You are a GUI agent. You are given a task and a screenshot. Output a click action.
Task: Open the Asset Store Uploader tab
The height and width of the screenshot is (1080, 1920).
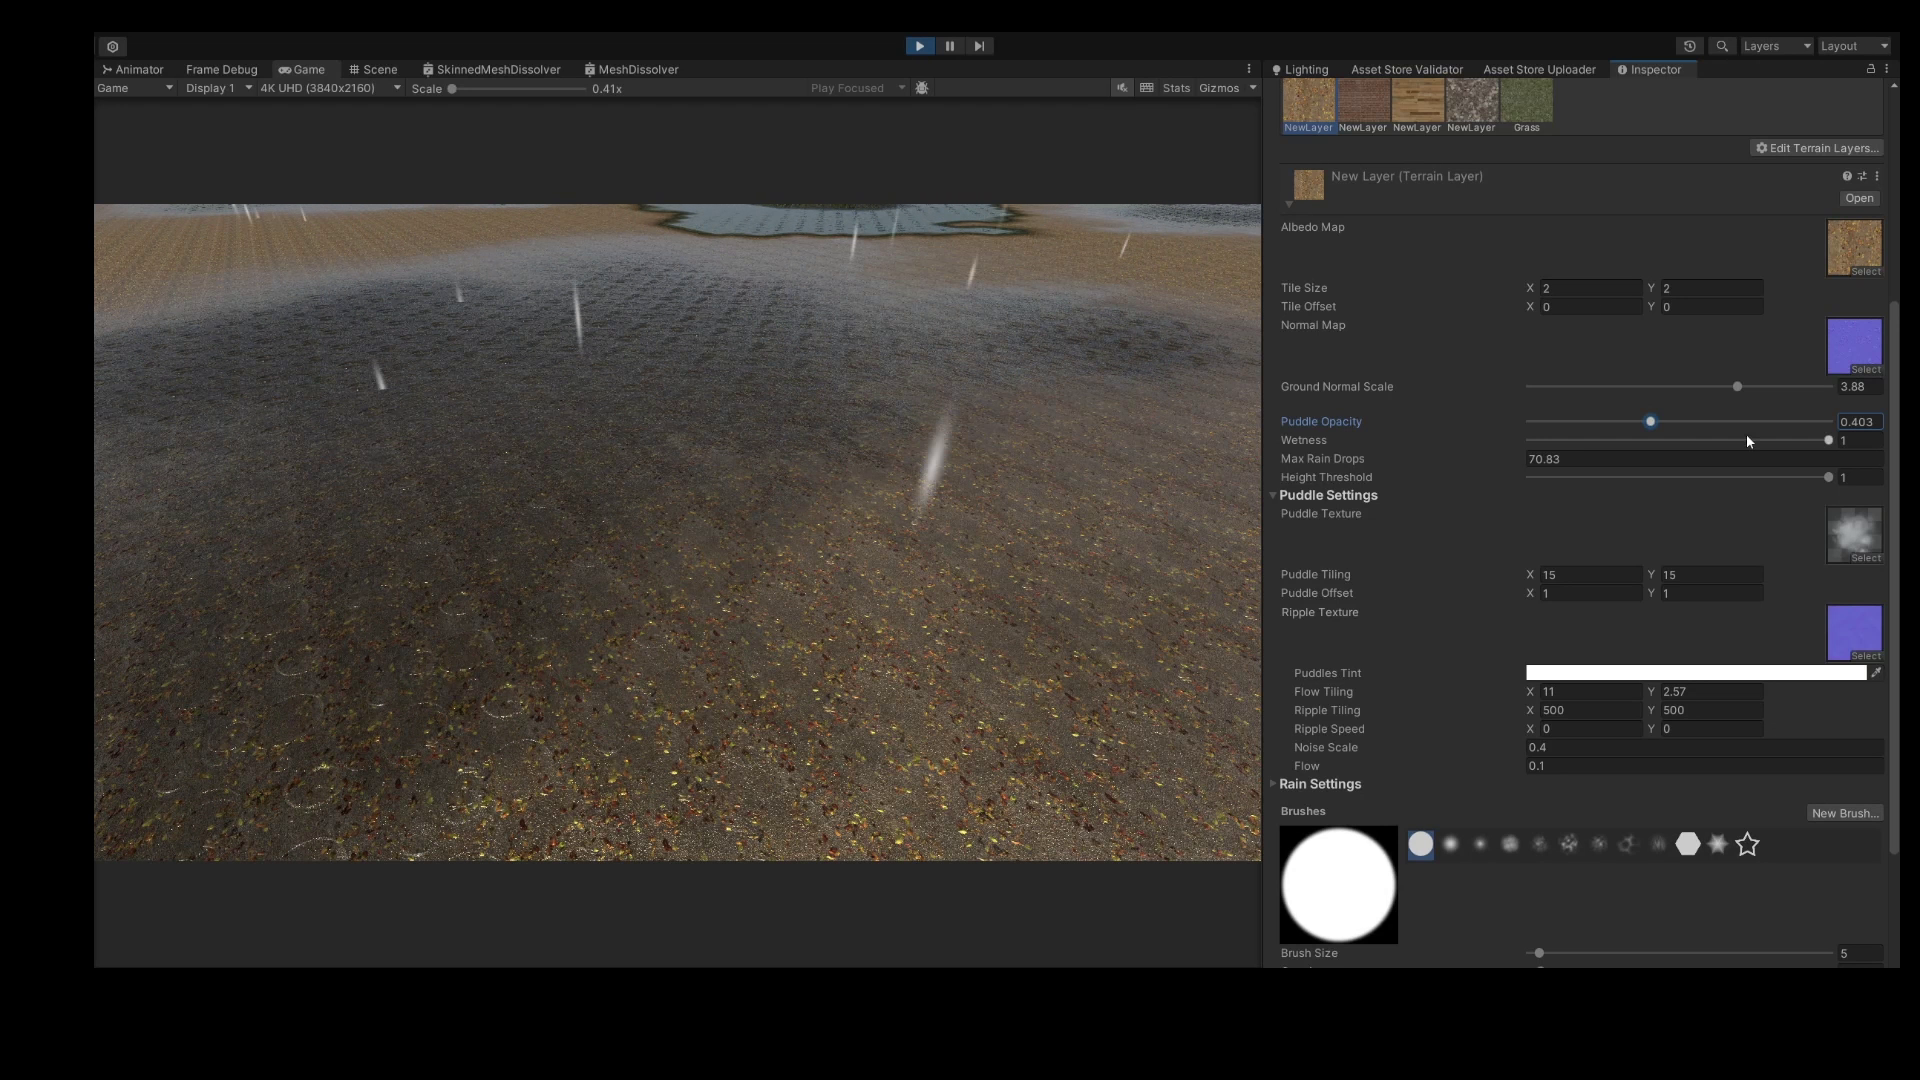[1539, 70]
